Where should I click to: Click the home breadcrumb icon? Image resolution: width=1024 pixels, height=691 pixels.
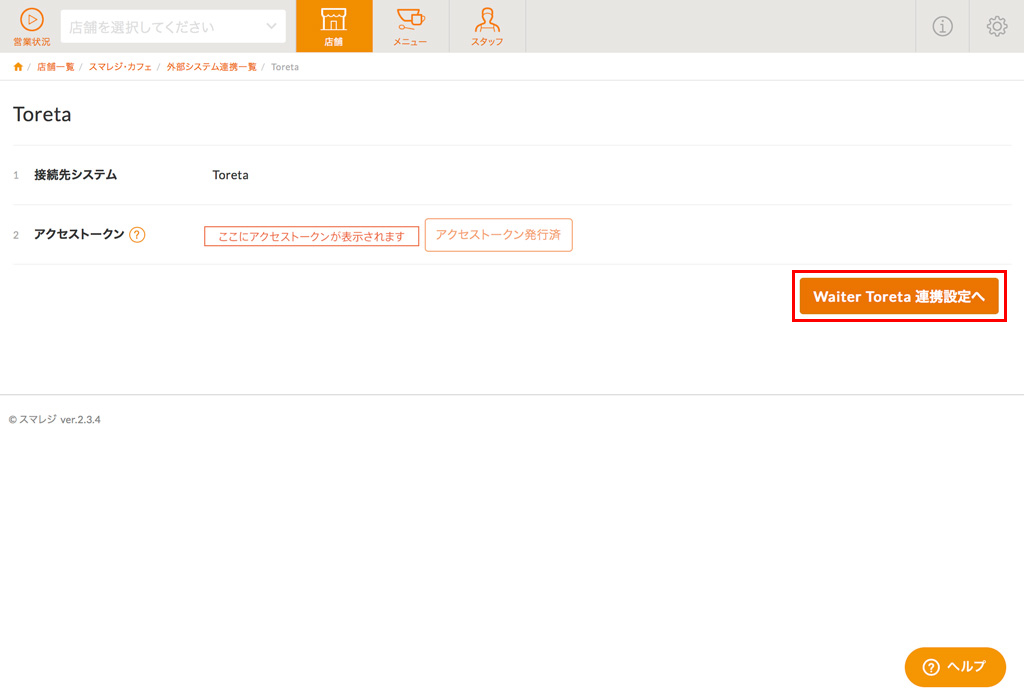[x=18, y=67]
